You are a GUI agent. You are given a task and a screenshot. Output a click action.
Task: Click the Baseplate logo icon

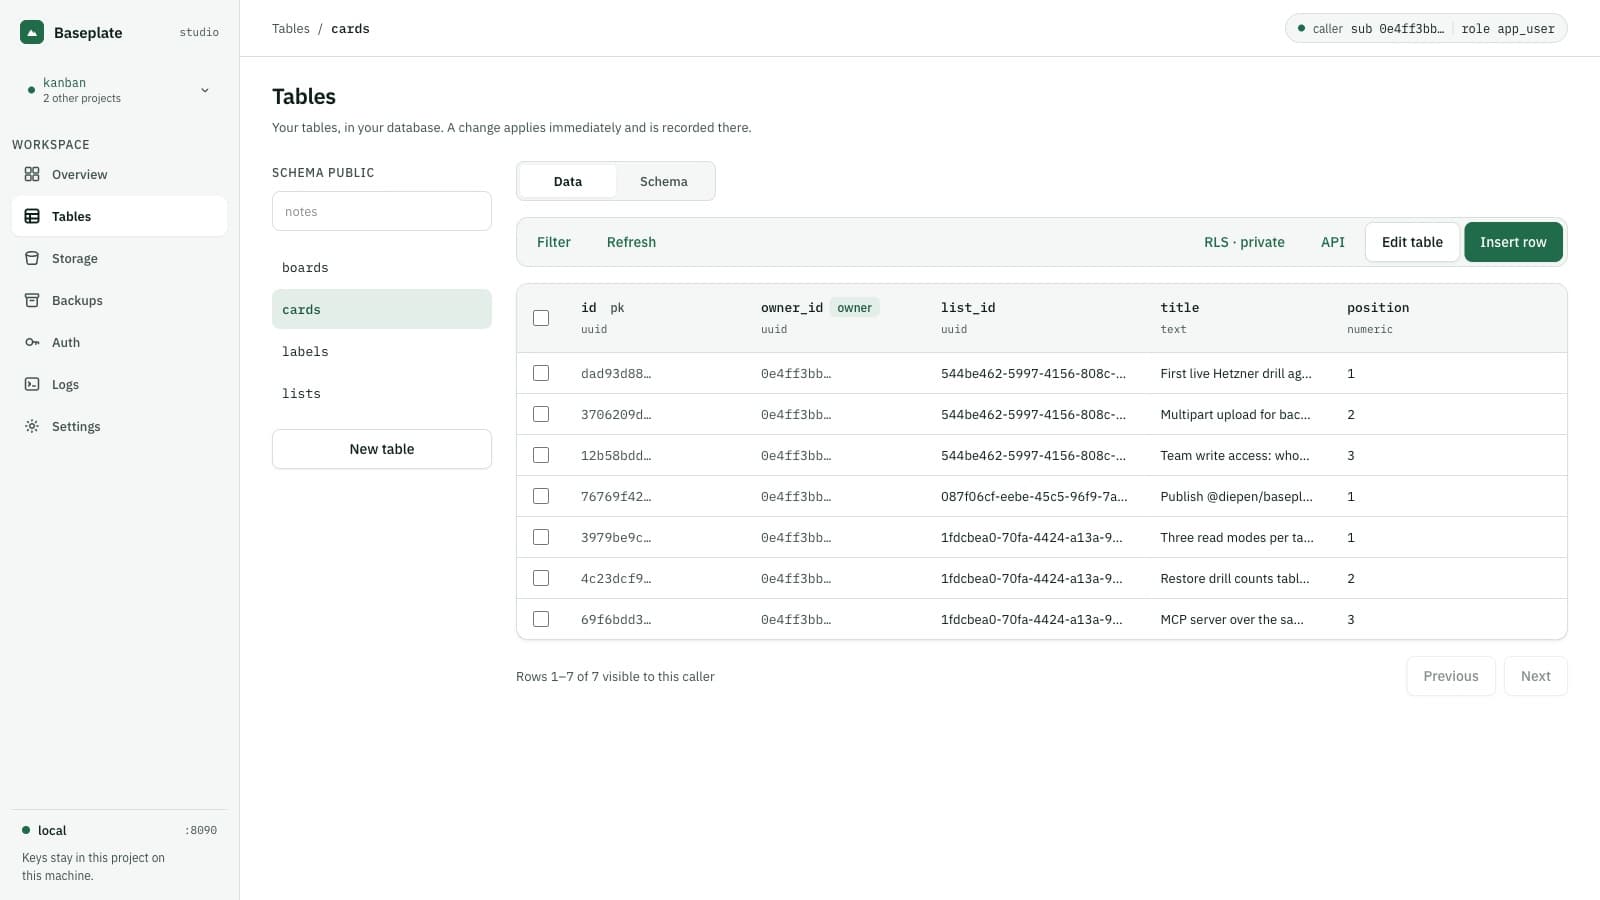(x=32, y=32)
